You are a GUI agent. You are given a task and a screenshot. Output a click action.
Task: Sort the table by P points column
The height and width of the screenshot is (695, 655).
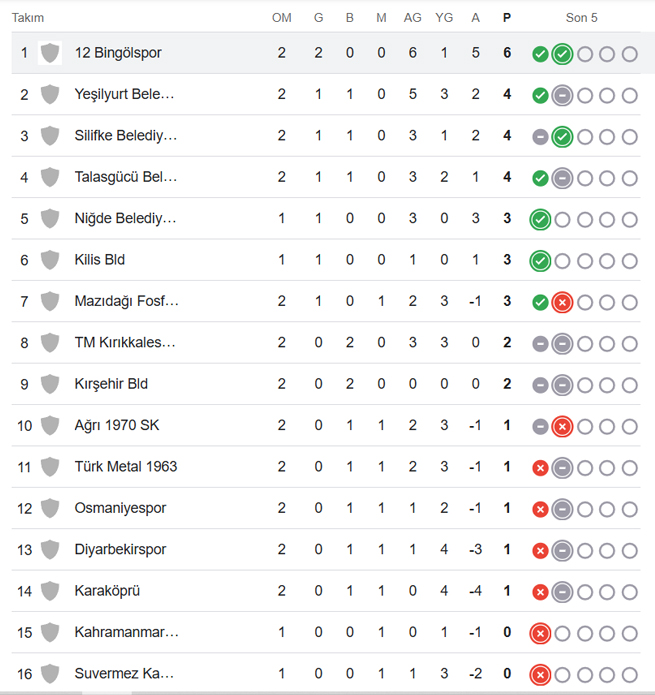tap(507, 18)
